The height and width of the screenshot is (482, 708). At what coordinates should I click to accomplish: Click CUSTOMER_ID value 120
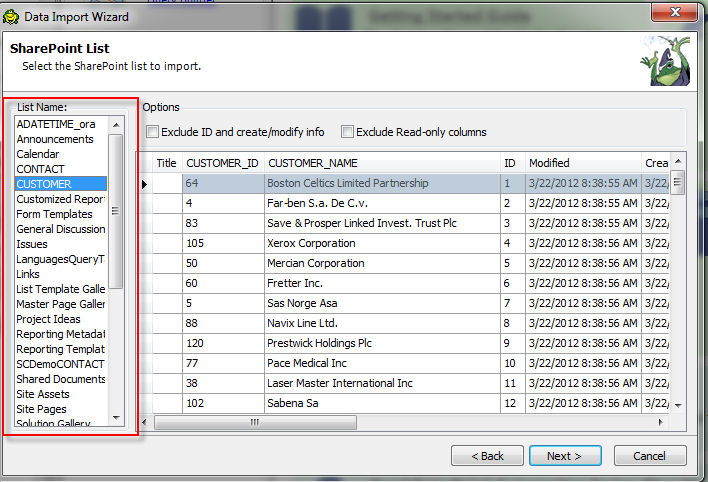(x=223, y=343)
